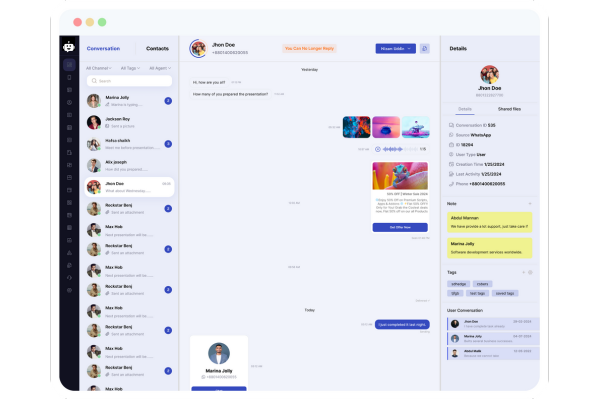Select the active Jhon Doe conversation row
Viewport: 599px width, 399px height.
point(129,187)
